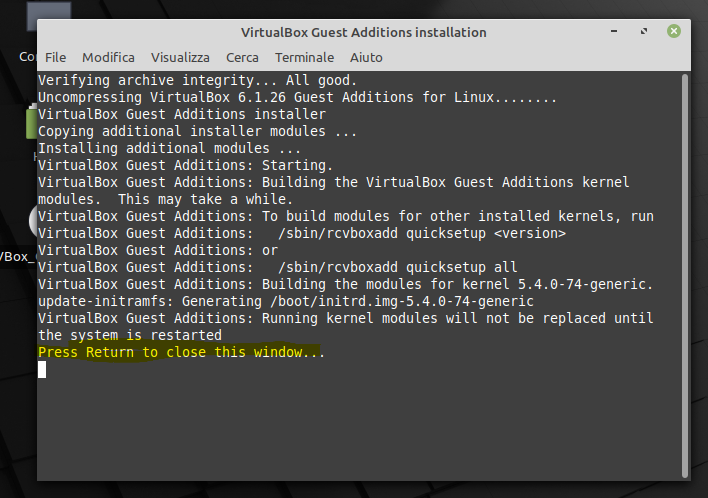Screen dimensions: 708x498
Task: Open the File menu
Action: point(56,58)
